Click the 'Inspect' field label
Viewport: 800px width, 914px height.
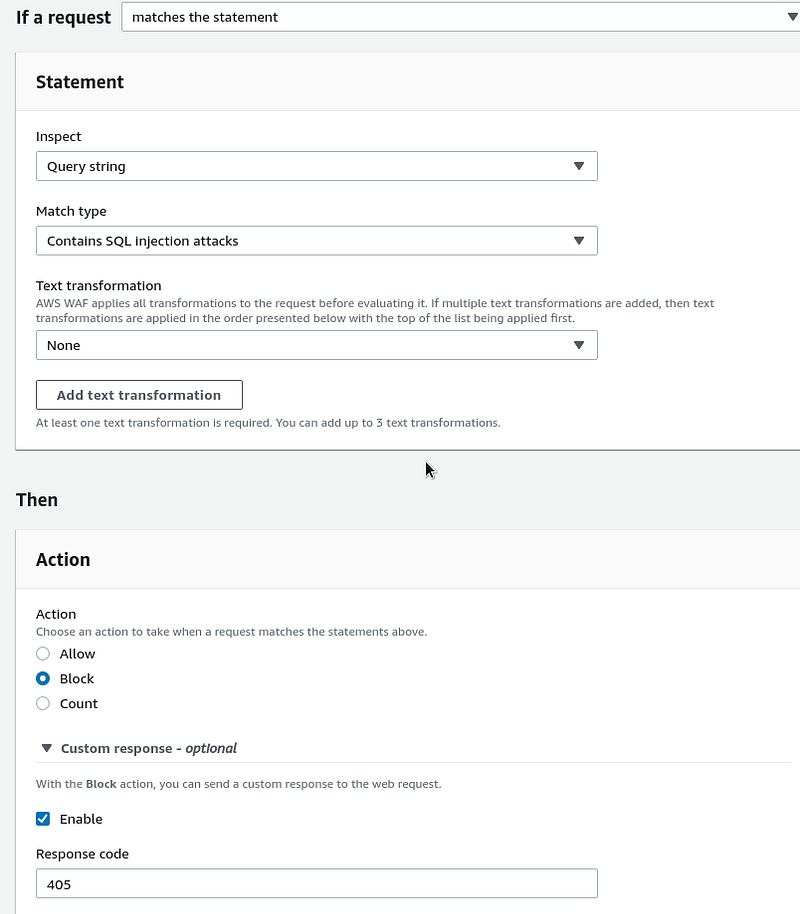(58, 136)
